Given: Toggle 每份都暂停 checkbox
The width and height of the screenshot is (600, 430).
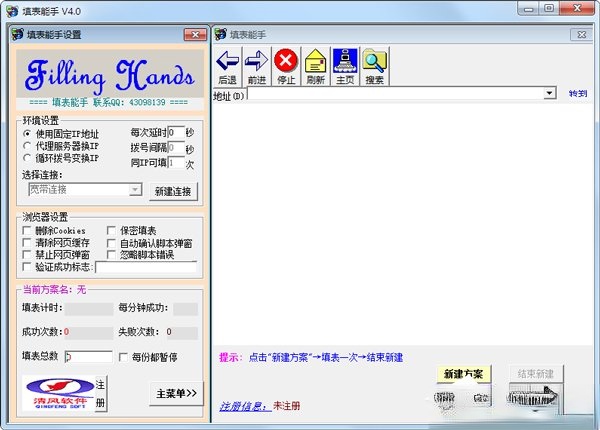Looking at the screenshot, I should (x=123, y=357).
